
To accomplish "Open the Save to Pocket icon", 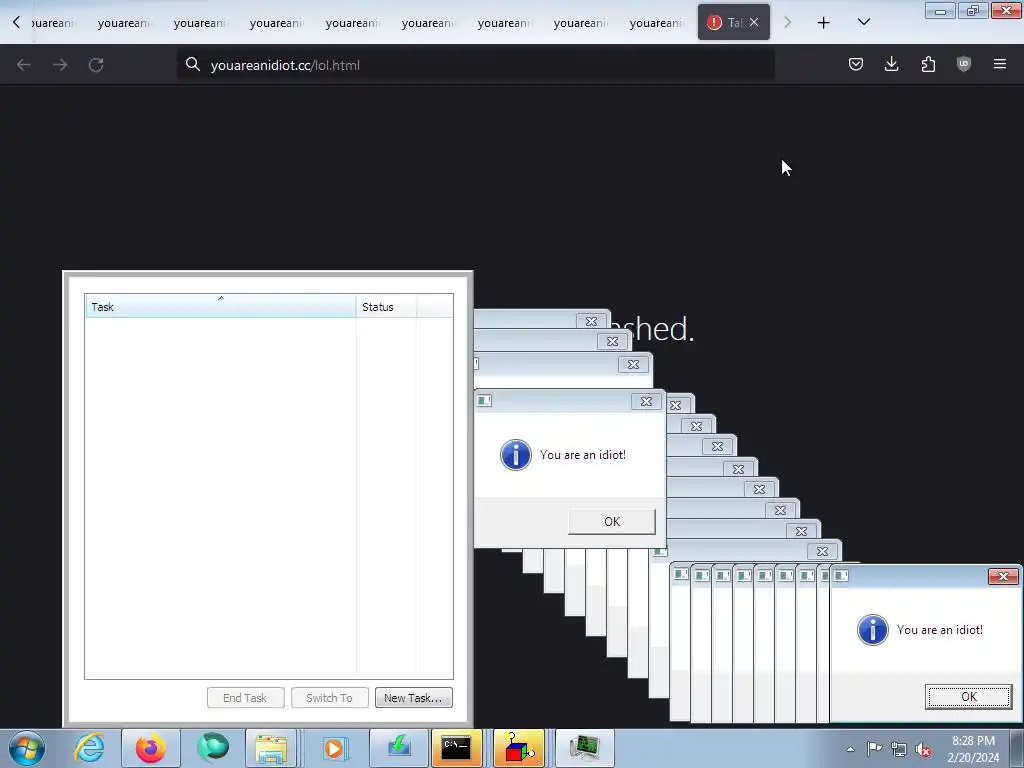I will click(x=856, y=64).
